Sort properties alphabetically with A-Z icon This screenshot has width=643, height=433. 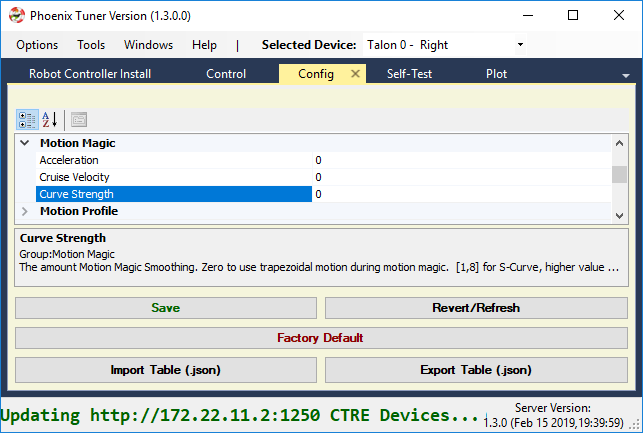pos(50,120)
